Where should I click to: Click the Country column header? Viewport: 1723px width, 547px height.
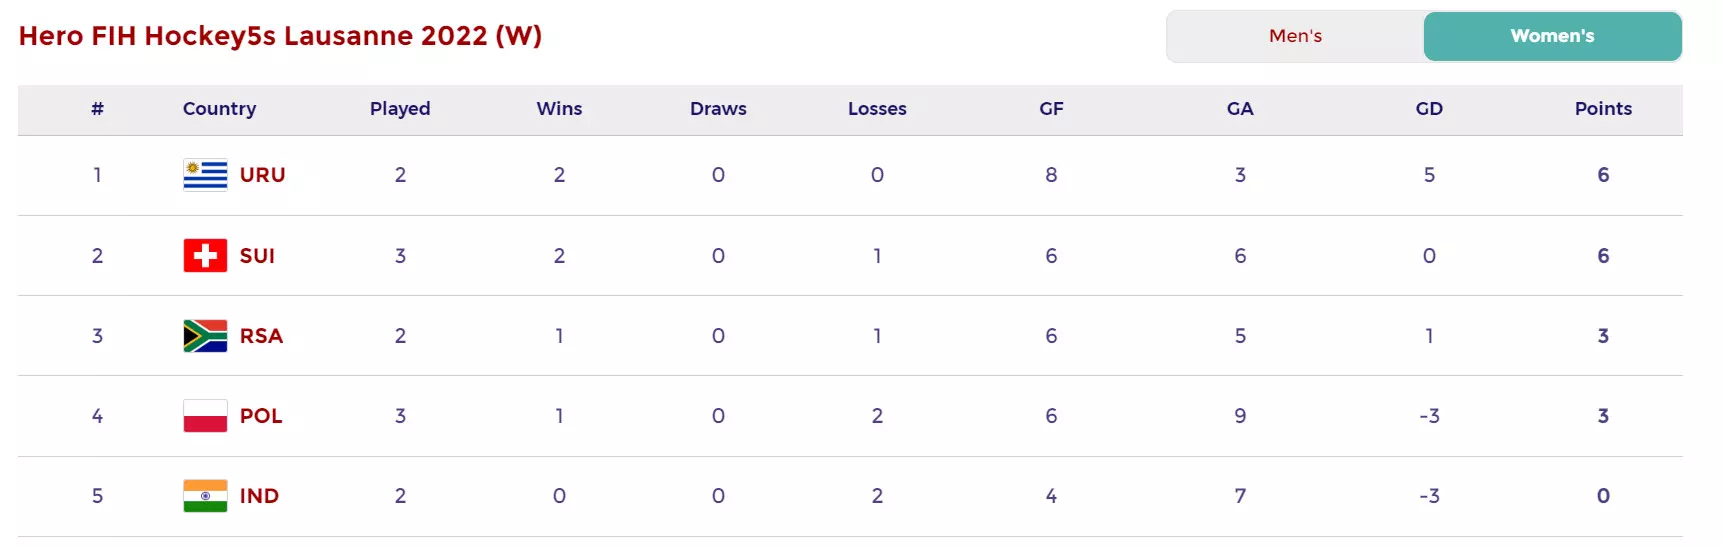[219, 109]
